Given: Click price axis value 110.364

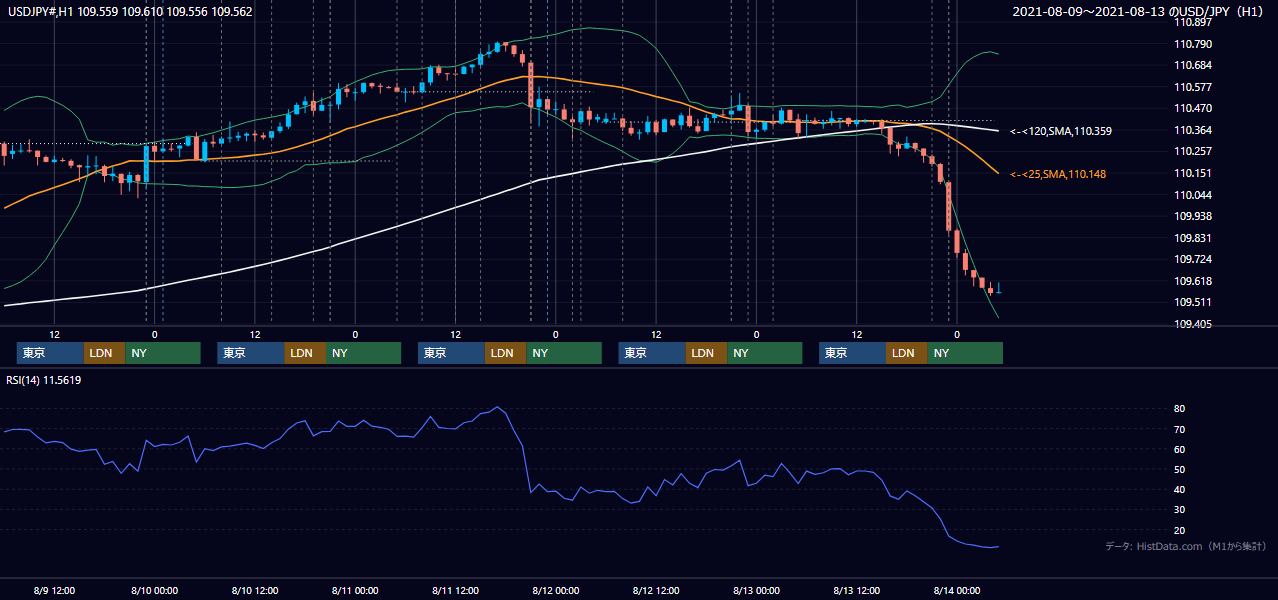Looking at the screenshot, I should [x=1191, y=130].
